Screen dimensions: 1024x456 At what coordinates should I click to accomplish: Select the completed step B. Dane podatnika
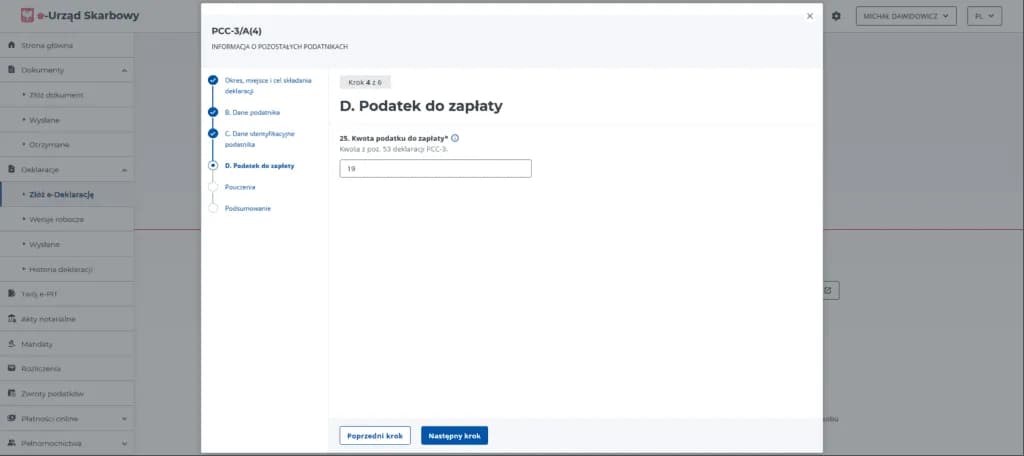tap(213, 112)
